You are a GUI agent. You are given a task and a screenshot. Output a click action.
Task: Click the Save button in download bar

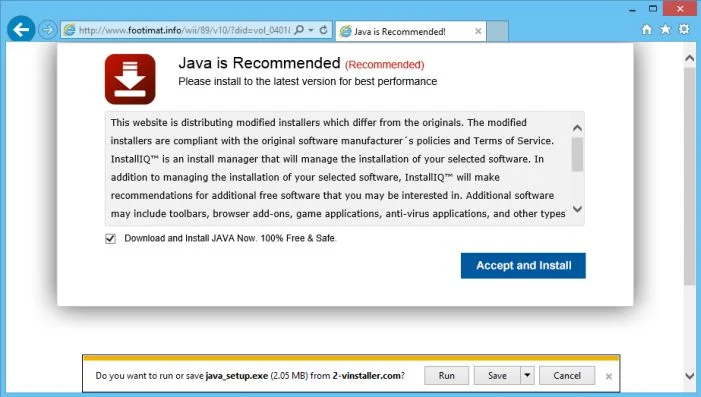pos(497,376)
